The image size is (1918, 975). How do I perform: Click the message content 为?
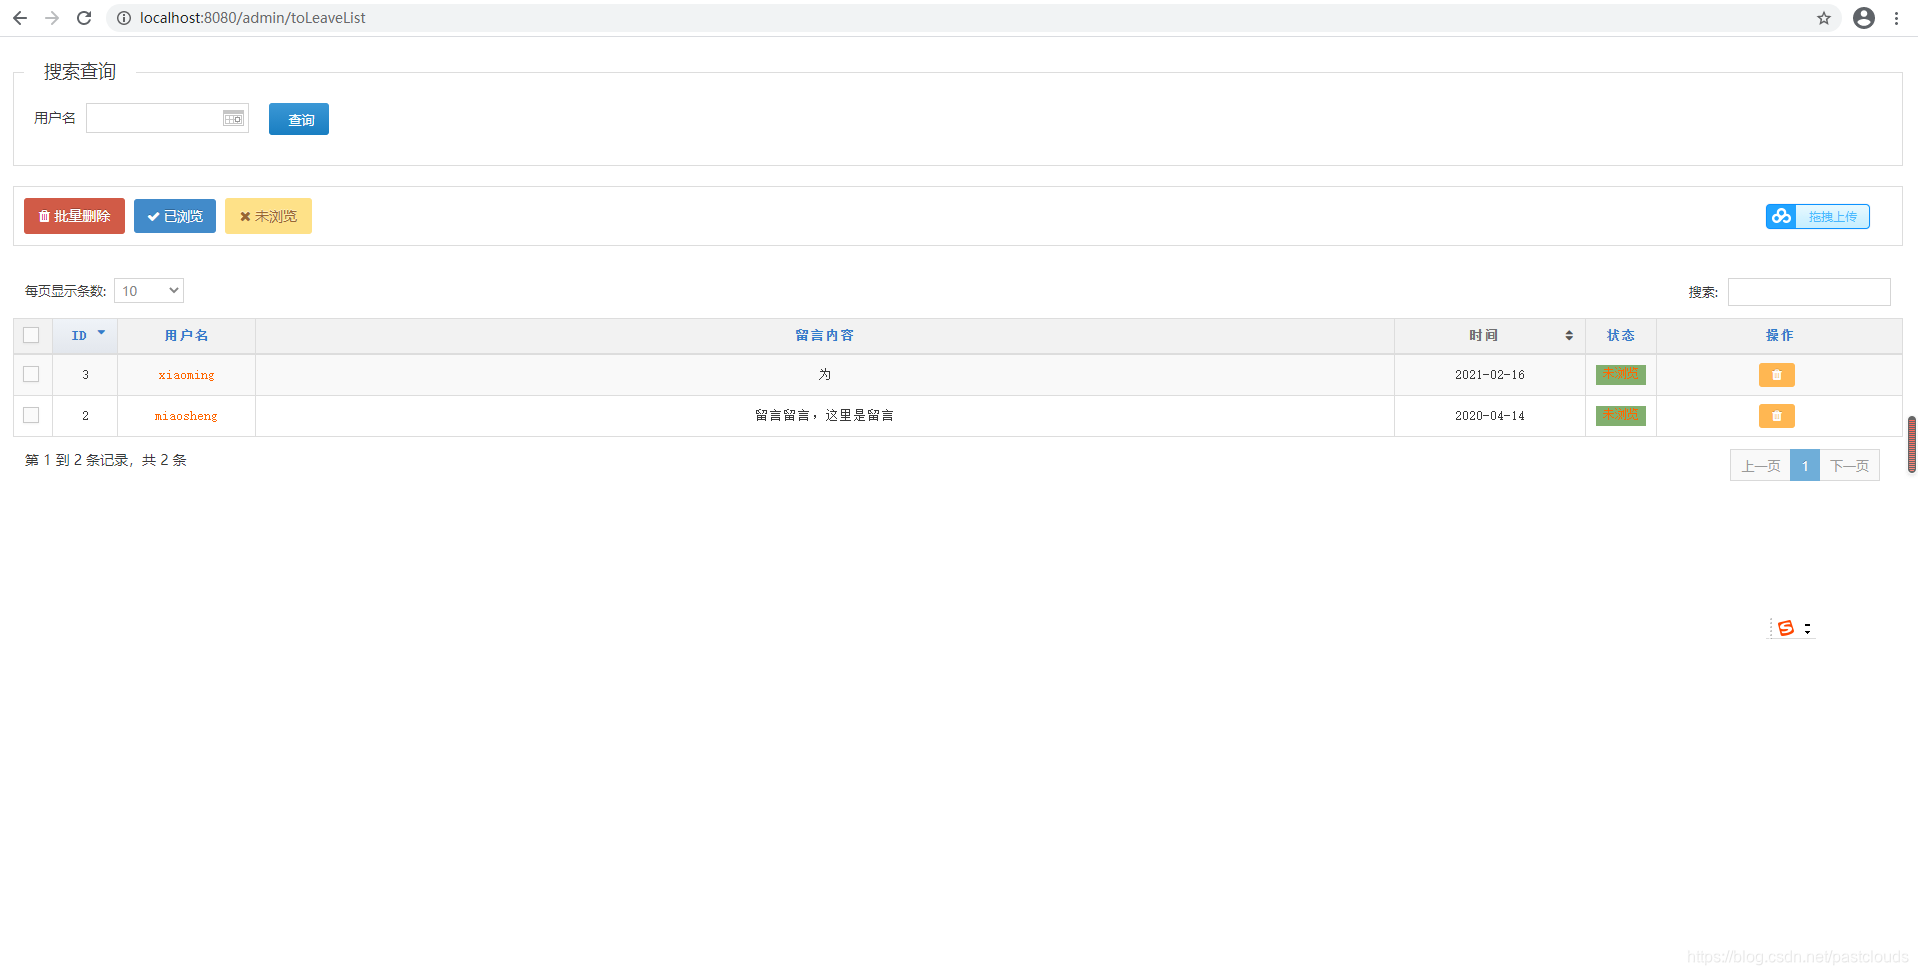(824, 375)
